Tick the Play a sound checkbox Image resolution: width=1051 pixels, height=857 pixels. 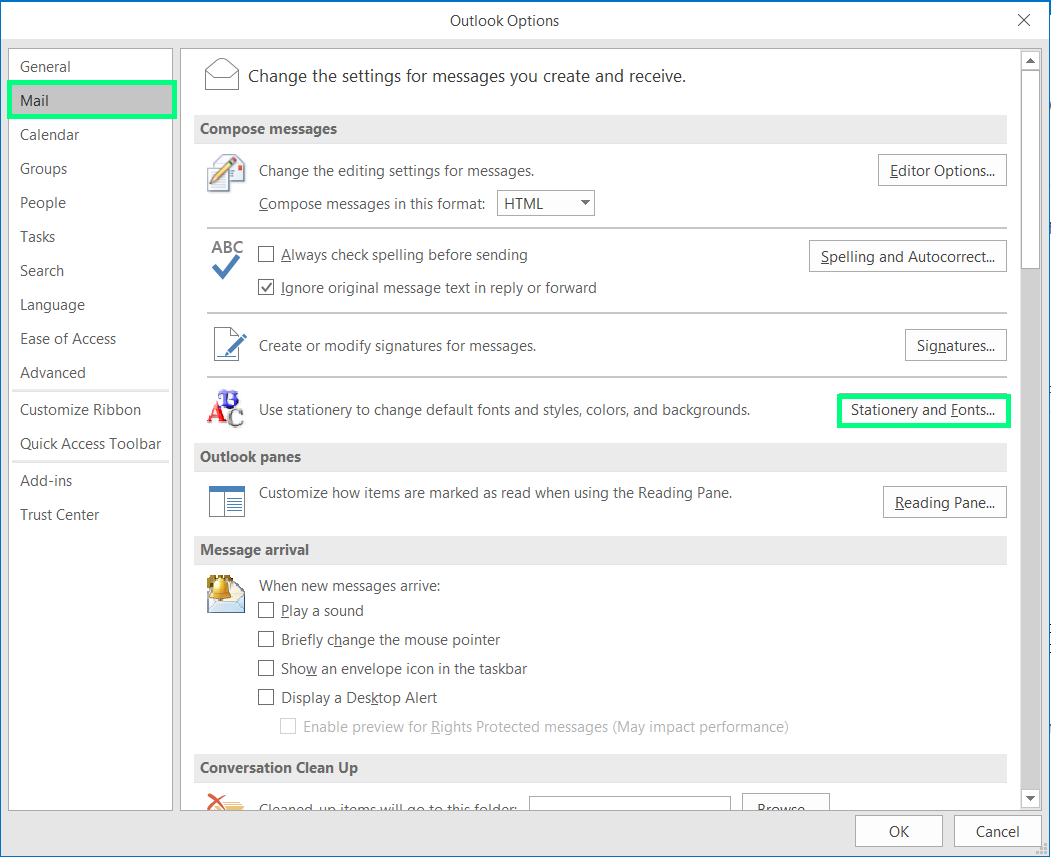click(x=266, y=610)
